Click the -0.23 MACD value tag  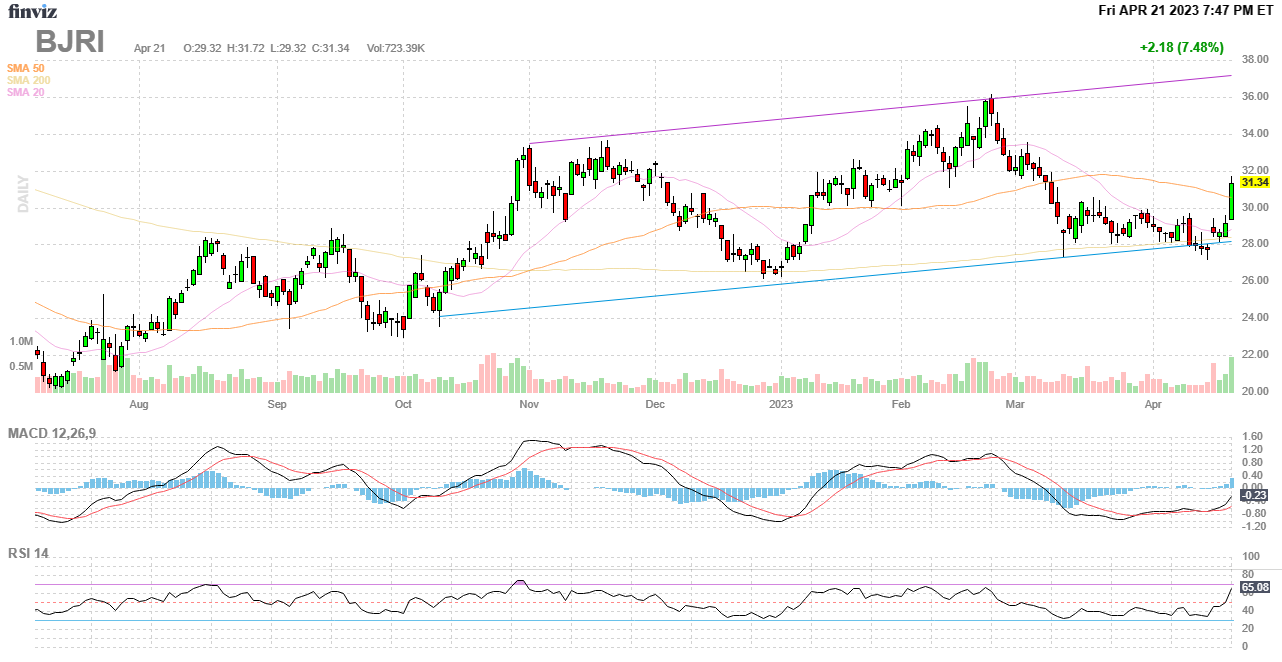click(x=1254, y=495)
